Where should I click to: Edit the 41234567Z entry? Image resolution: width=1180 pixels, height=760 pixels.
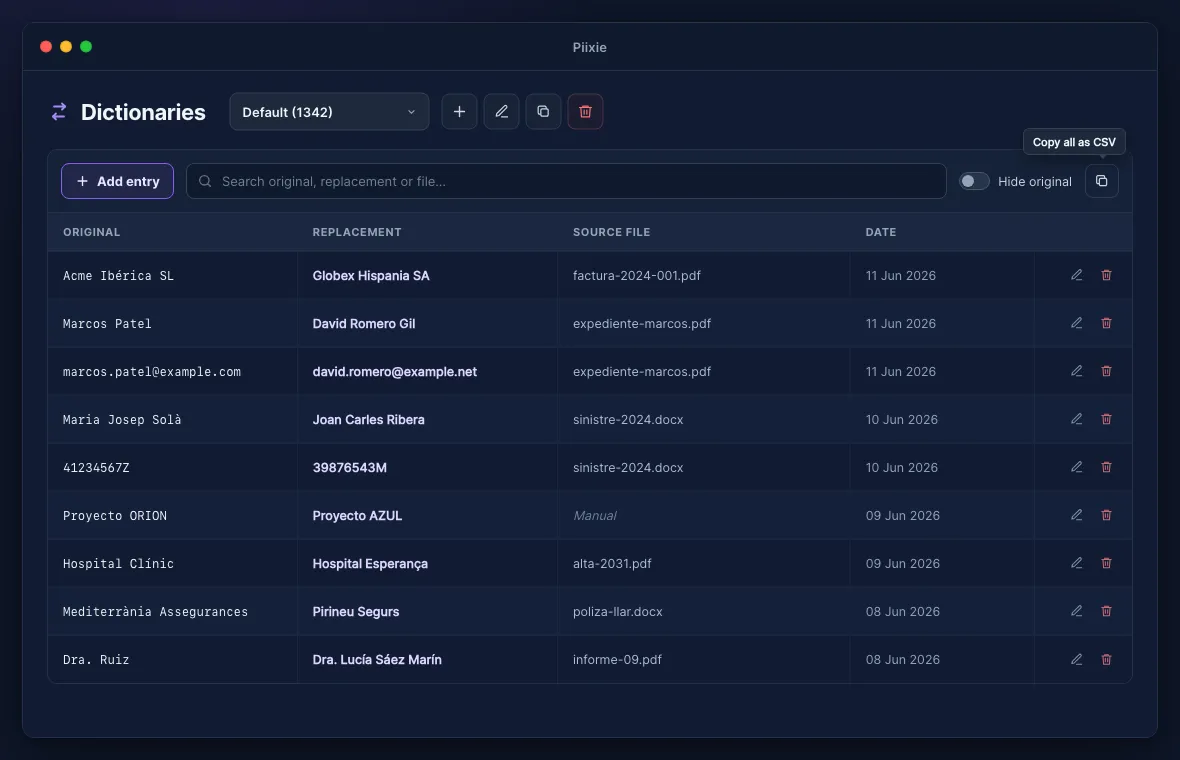point(1077,467)
